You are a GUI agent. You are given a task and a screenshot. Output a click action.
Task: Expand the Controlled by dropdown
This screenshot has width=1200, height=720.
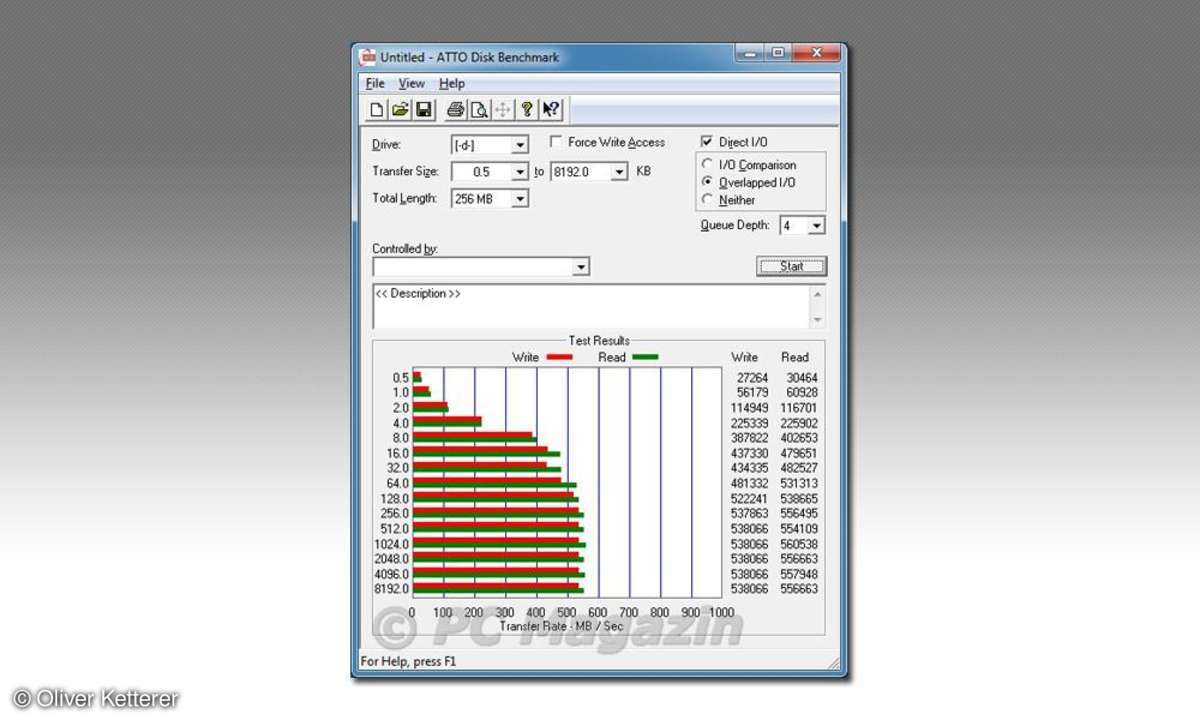(581, 267)
